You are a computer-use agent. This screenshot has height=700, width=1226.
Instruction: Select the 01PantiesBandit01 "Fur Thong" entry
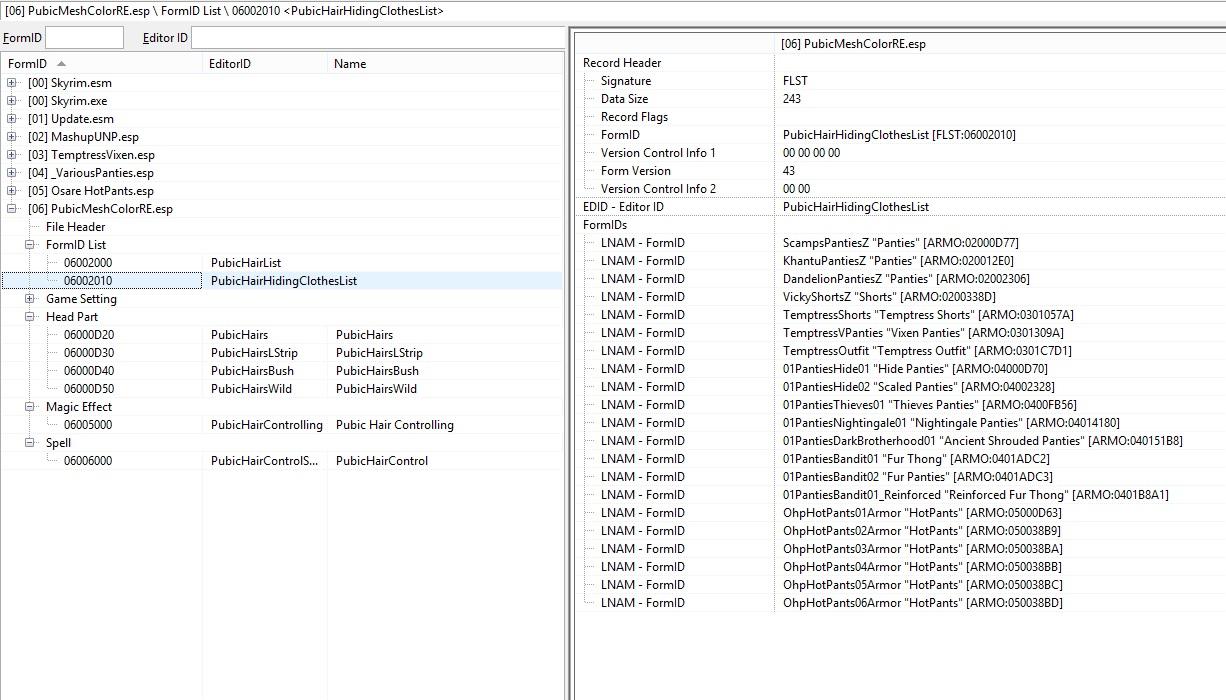pos(916,459)
